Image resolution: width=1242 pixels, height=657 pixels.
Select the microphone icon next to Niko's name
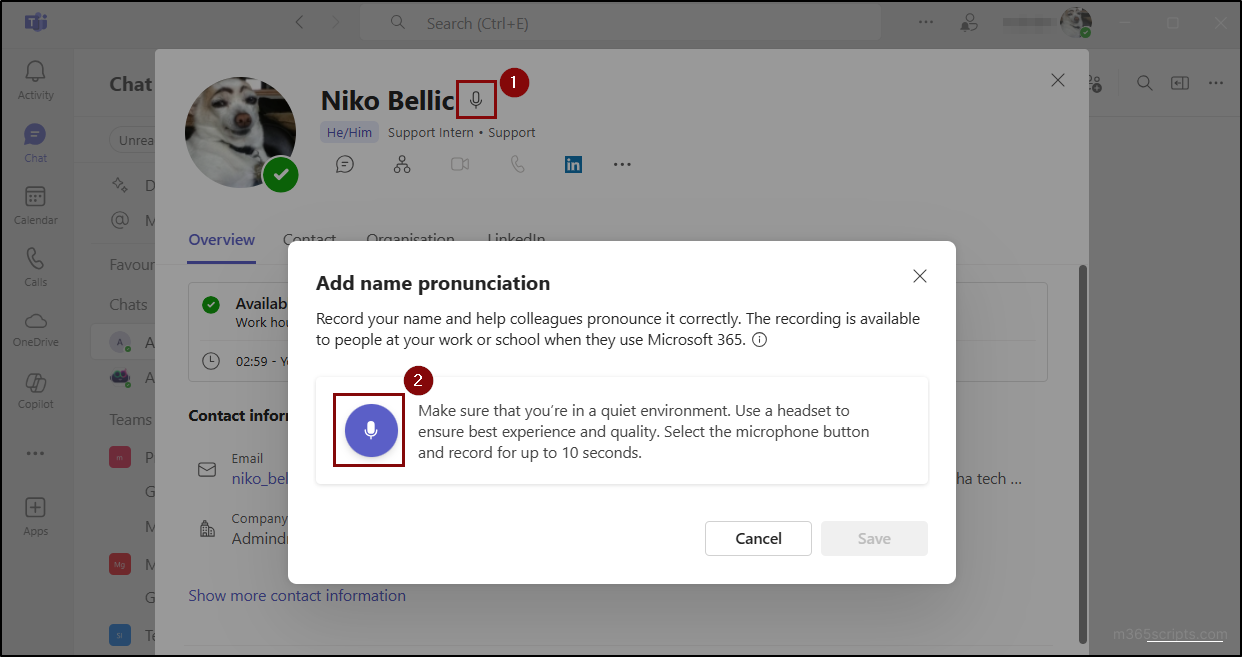[475, 99]
